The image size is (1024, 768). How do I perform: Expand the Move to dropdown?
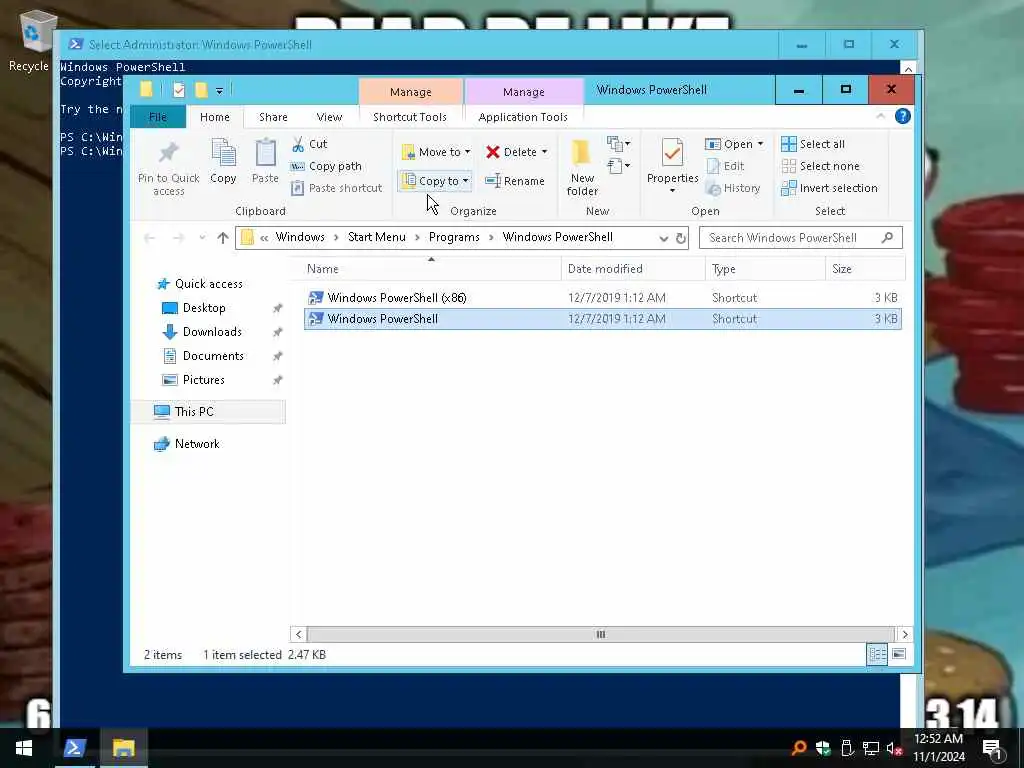click(x=468, y=152)
